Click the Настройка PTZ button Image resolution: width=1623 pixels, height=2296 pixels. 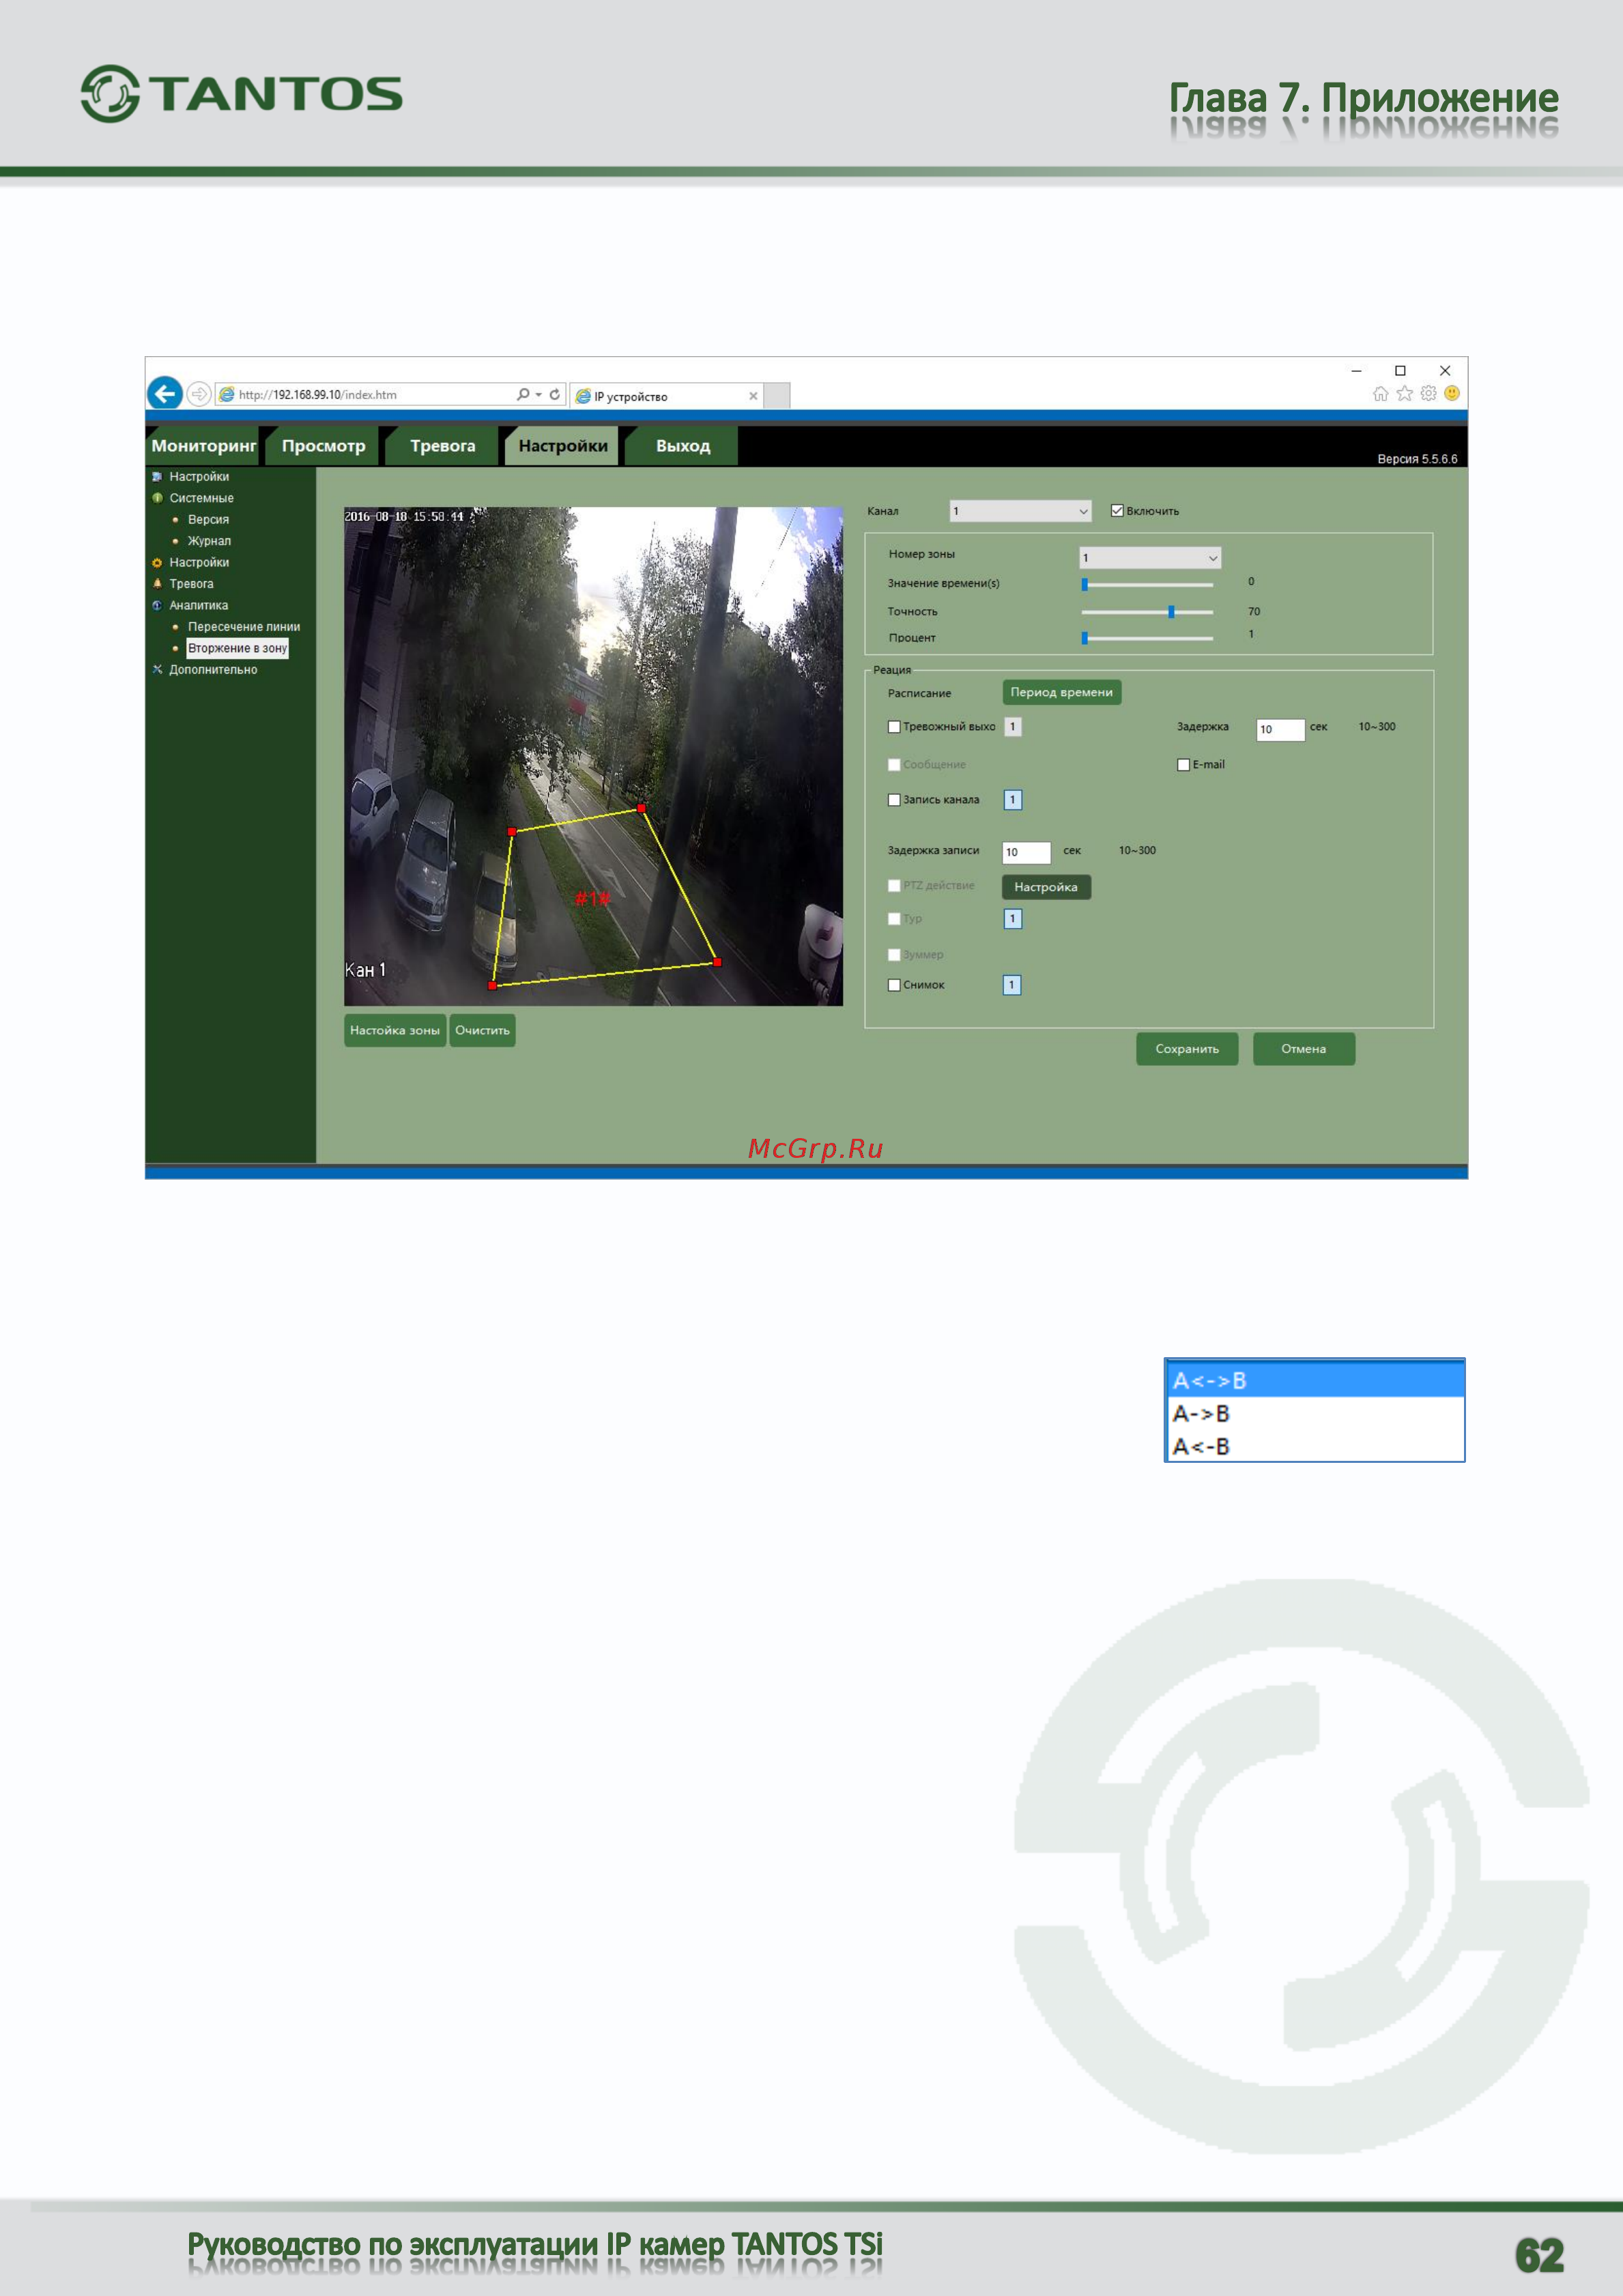pyautogui.click(x=1046, y=887)
